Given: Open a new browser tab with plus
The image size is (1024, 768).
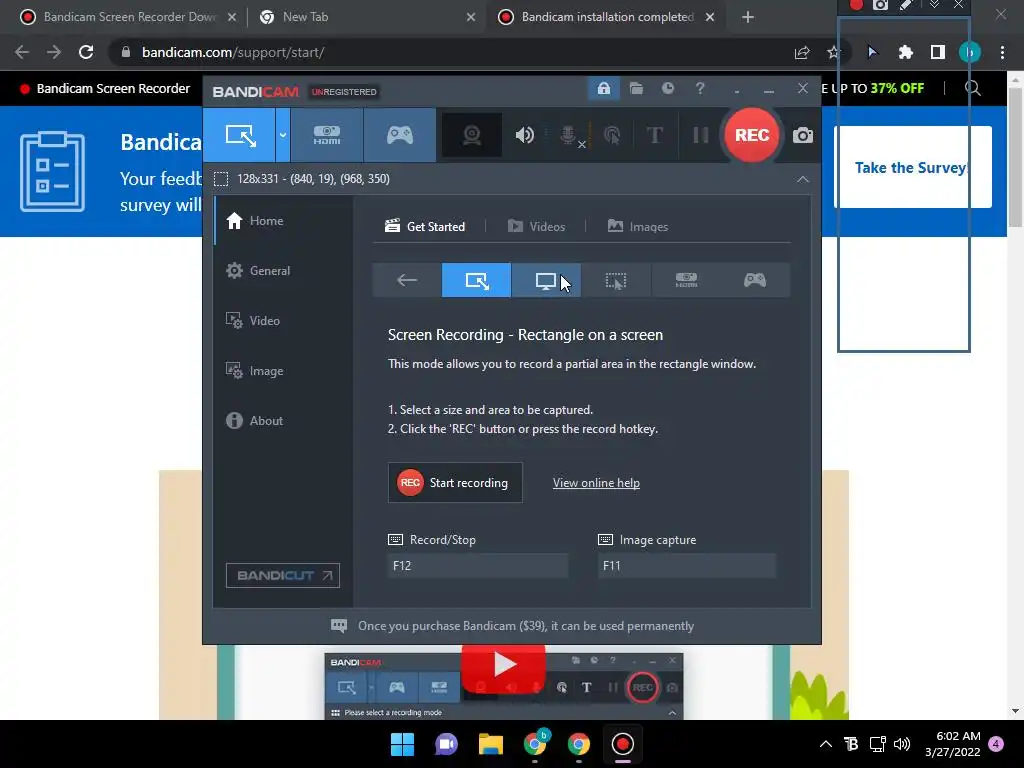Looking at the screenshot, I should coord(748,17).
